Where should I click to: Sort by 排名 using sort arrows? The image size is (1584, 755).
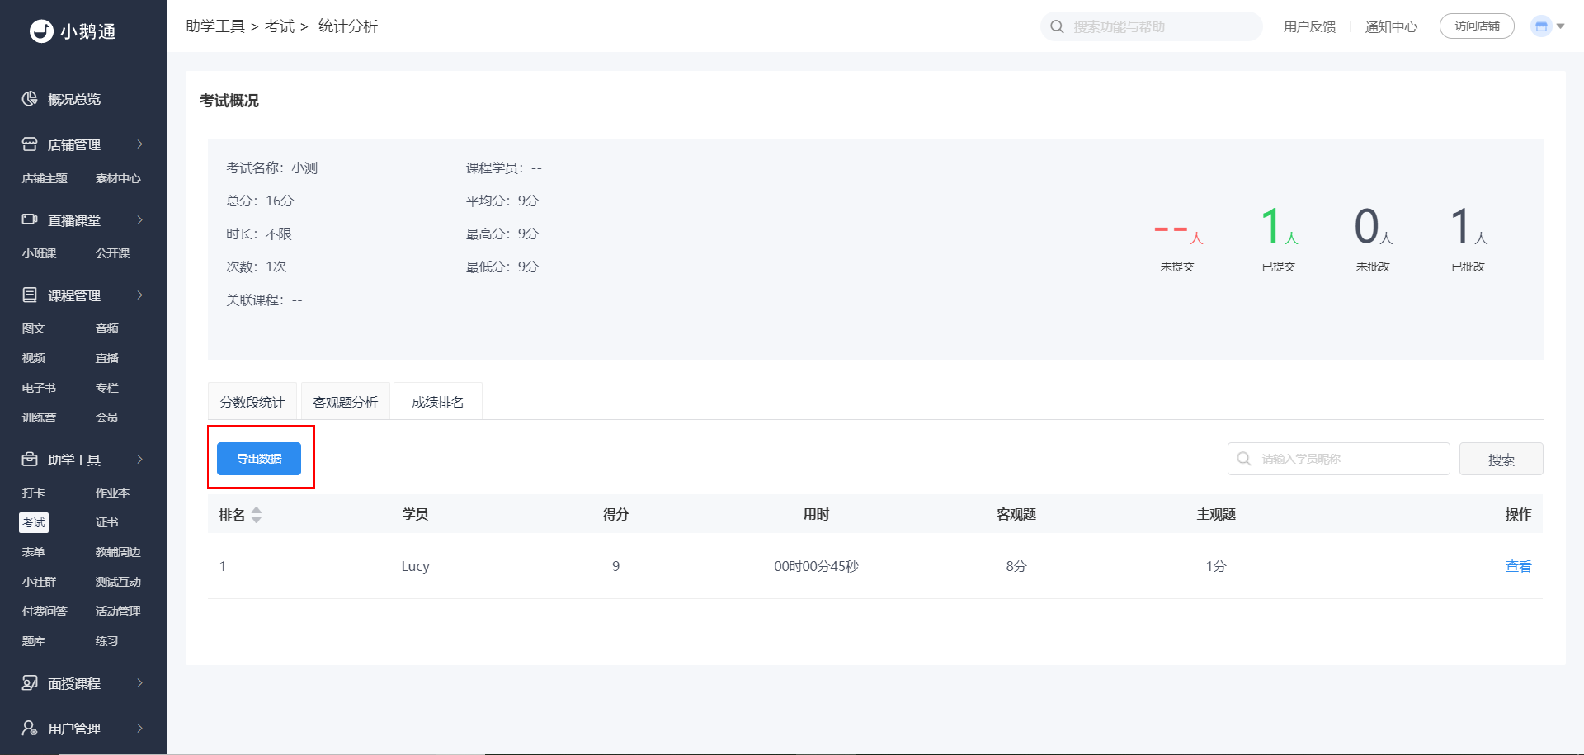257,514
